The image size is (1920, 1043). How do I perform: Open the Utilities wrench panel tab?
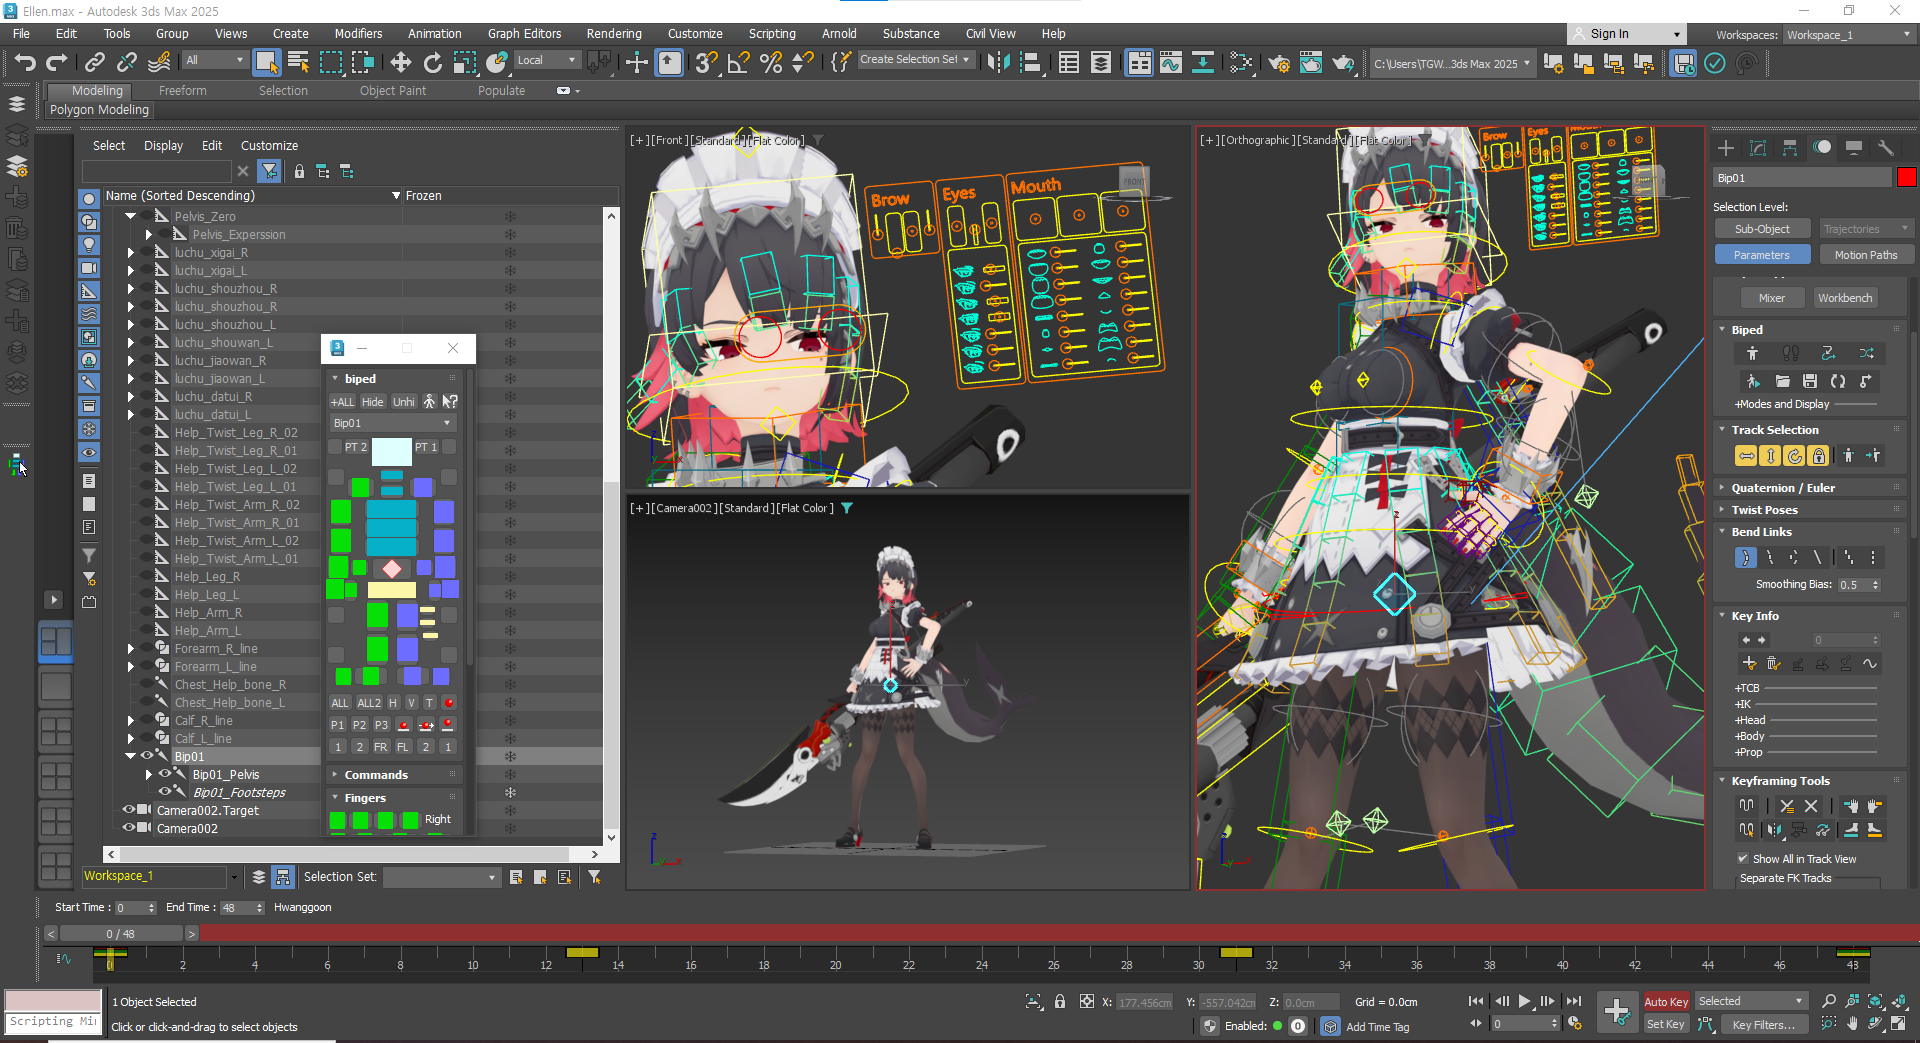pyautogui.click(x=1886, y=148)
